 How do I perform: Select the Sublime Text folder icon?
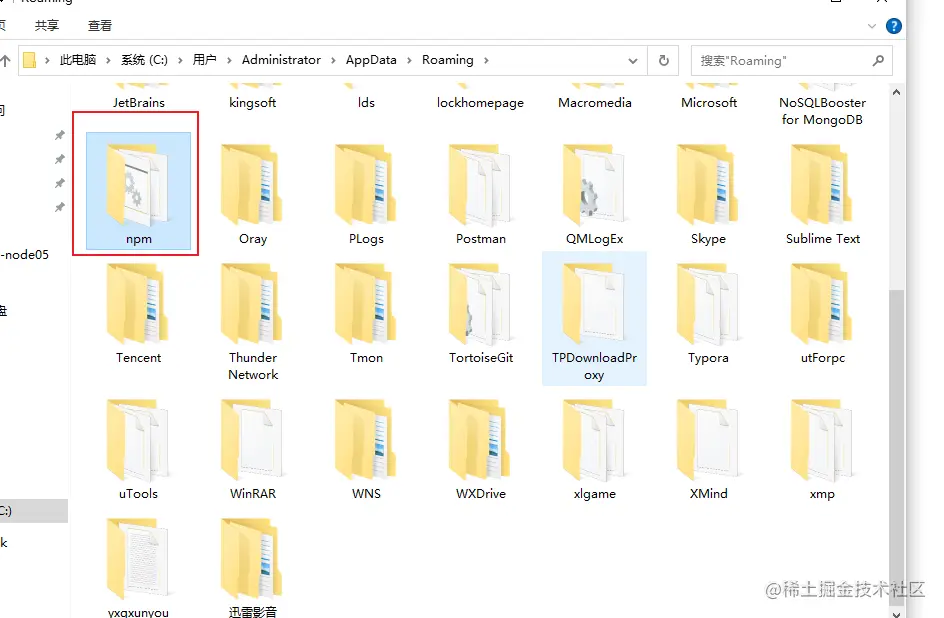822,184
